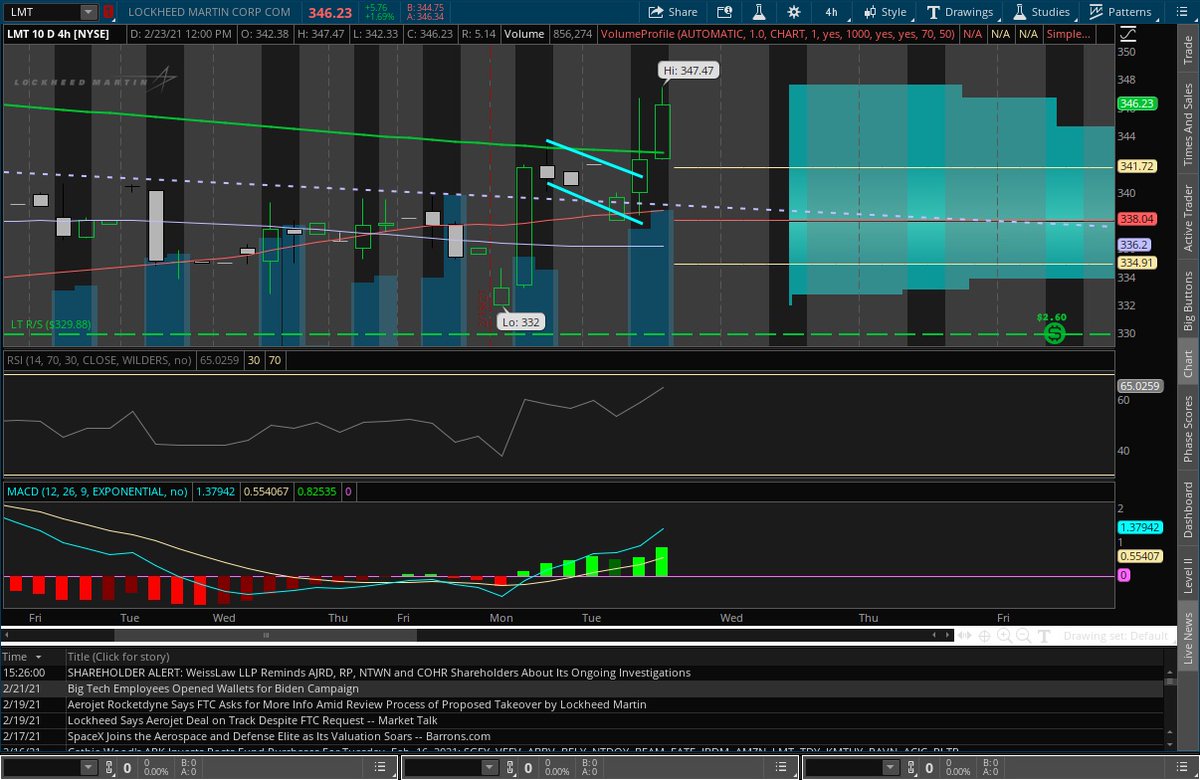Click the Share icon in the chart toolbar
1200x780 pixels.
(672, 12)
